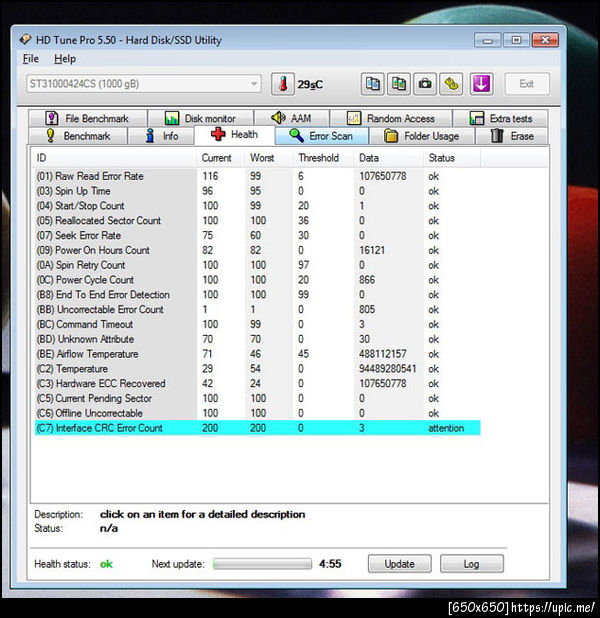The height and width of the screenshot is (618, 600).
Task: Click the copy screenshot to clipboard icon
Action: pyautogui.click(x=399, y=84)
